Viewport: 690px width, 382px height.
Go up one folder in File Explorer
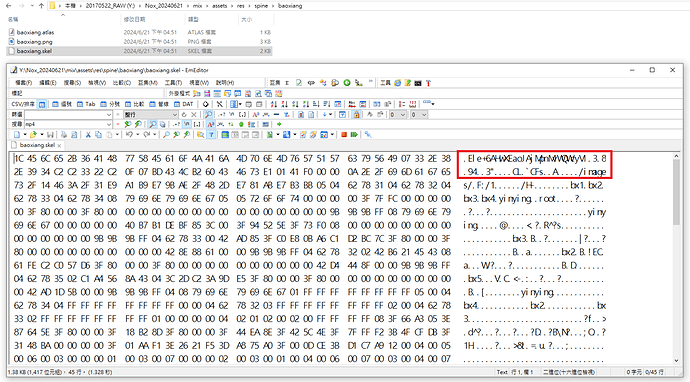point(41,6)
